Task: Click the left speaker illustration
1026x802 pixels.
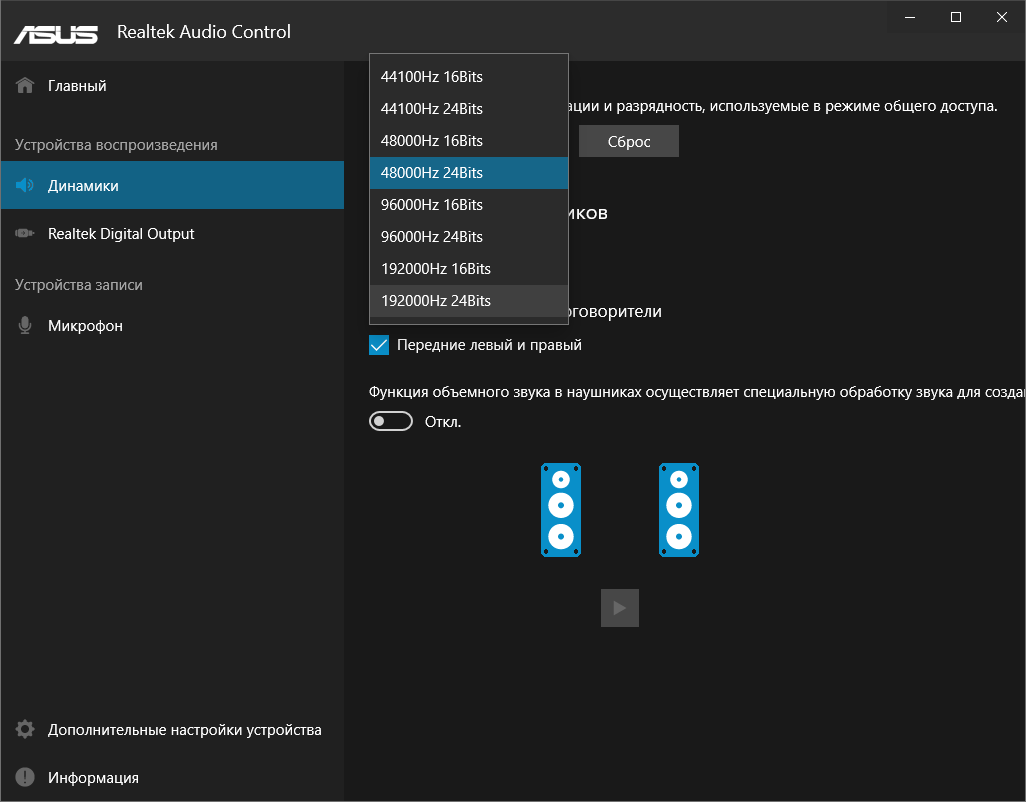Action: point(561,510)
